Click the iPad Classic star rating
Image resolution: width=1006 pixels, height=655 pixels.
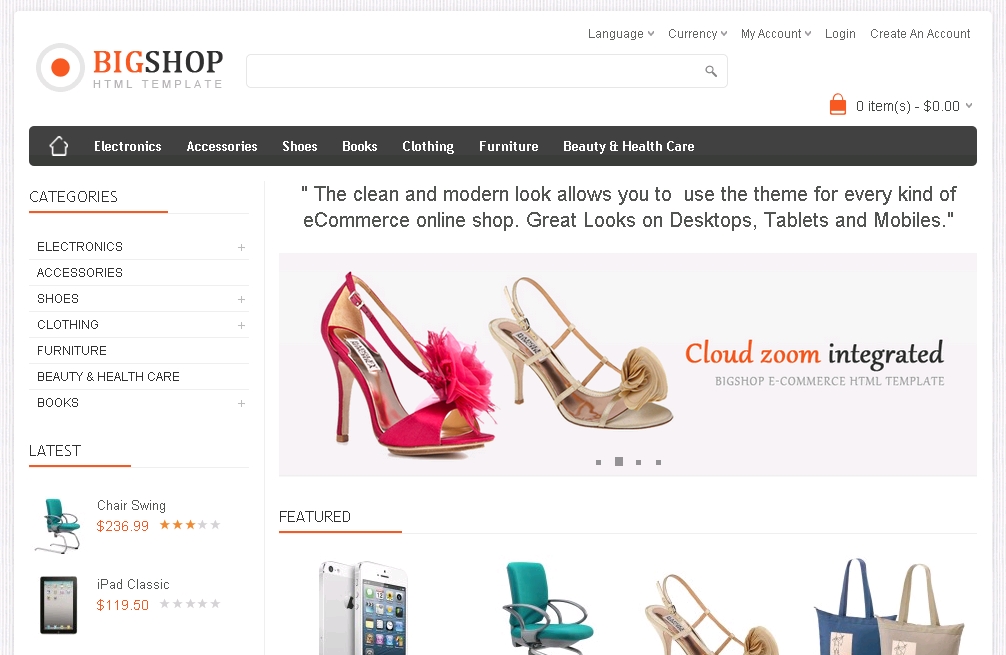tap(189, 604)
